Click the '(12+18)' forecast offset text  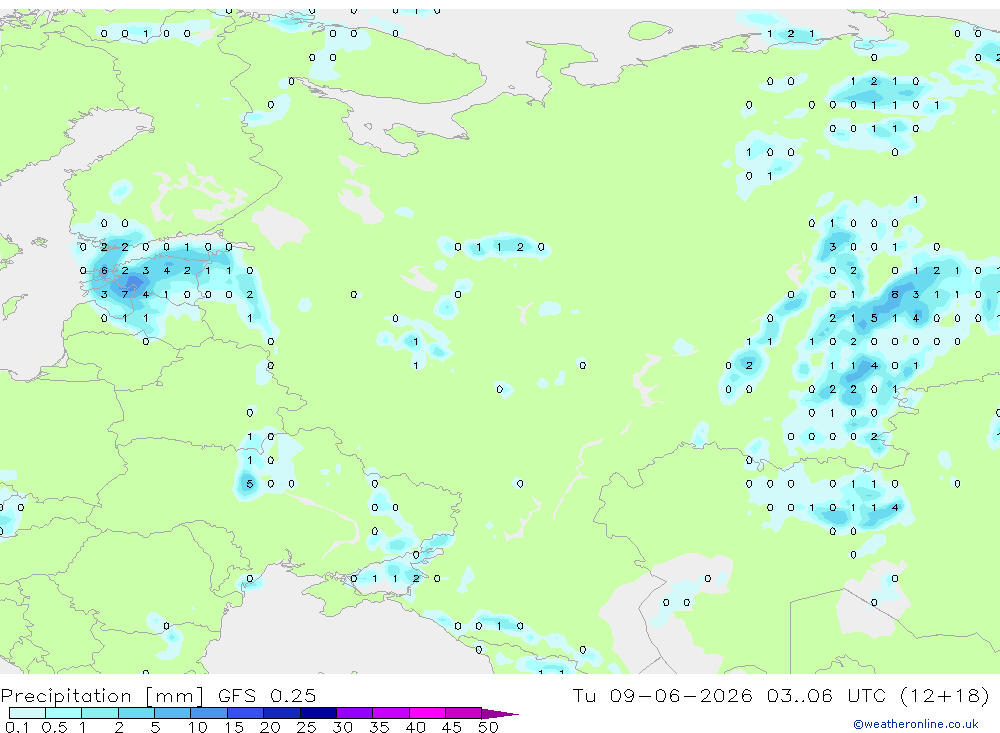945,695
